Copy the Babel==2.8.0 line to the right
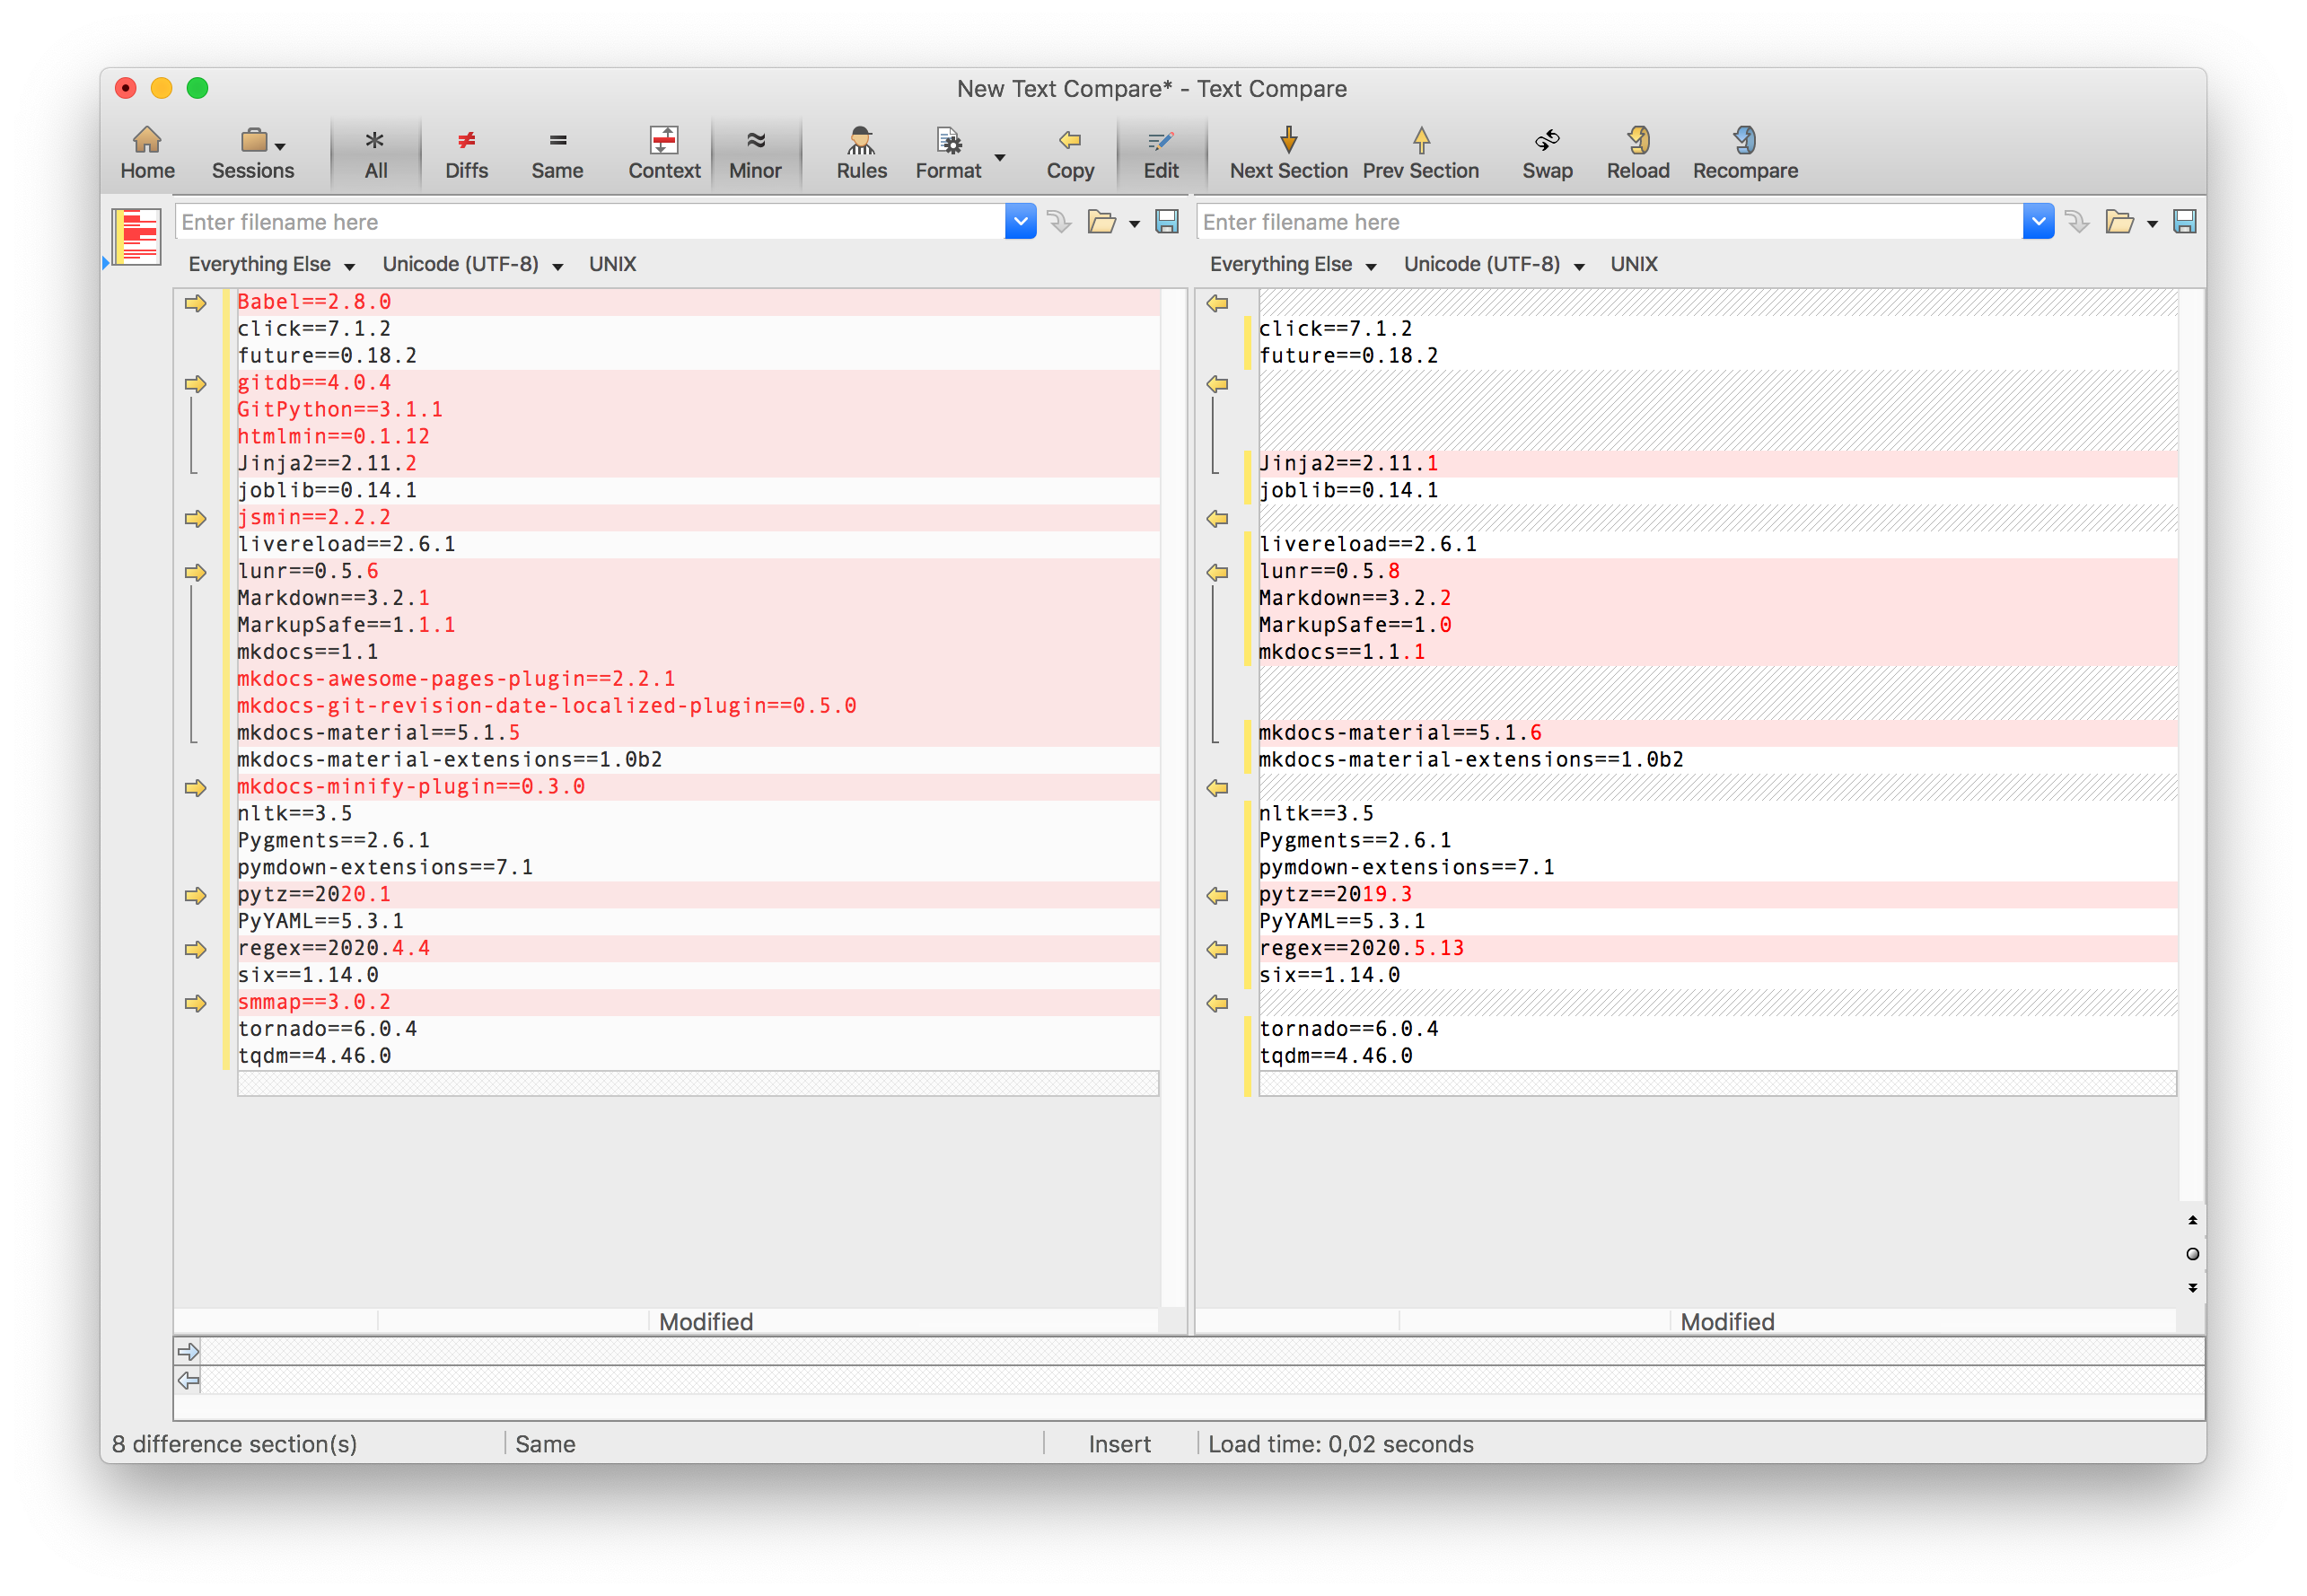The height and width of the screenshot is (1596, 2307). pos(195,303)
